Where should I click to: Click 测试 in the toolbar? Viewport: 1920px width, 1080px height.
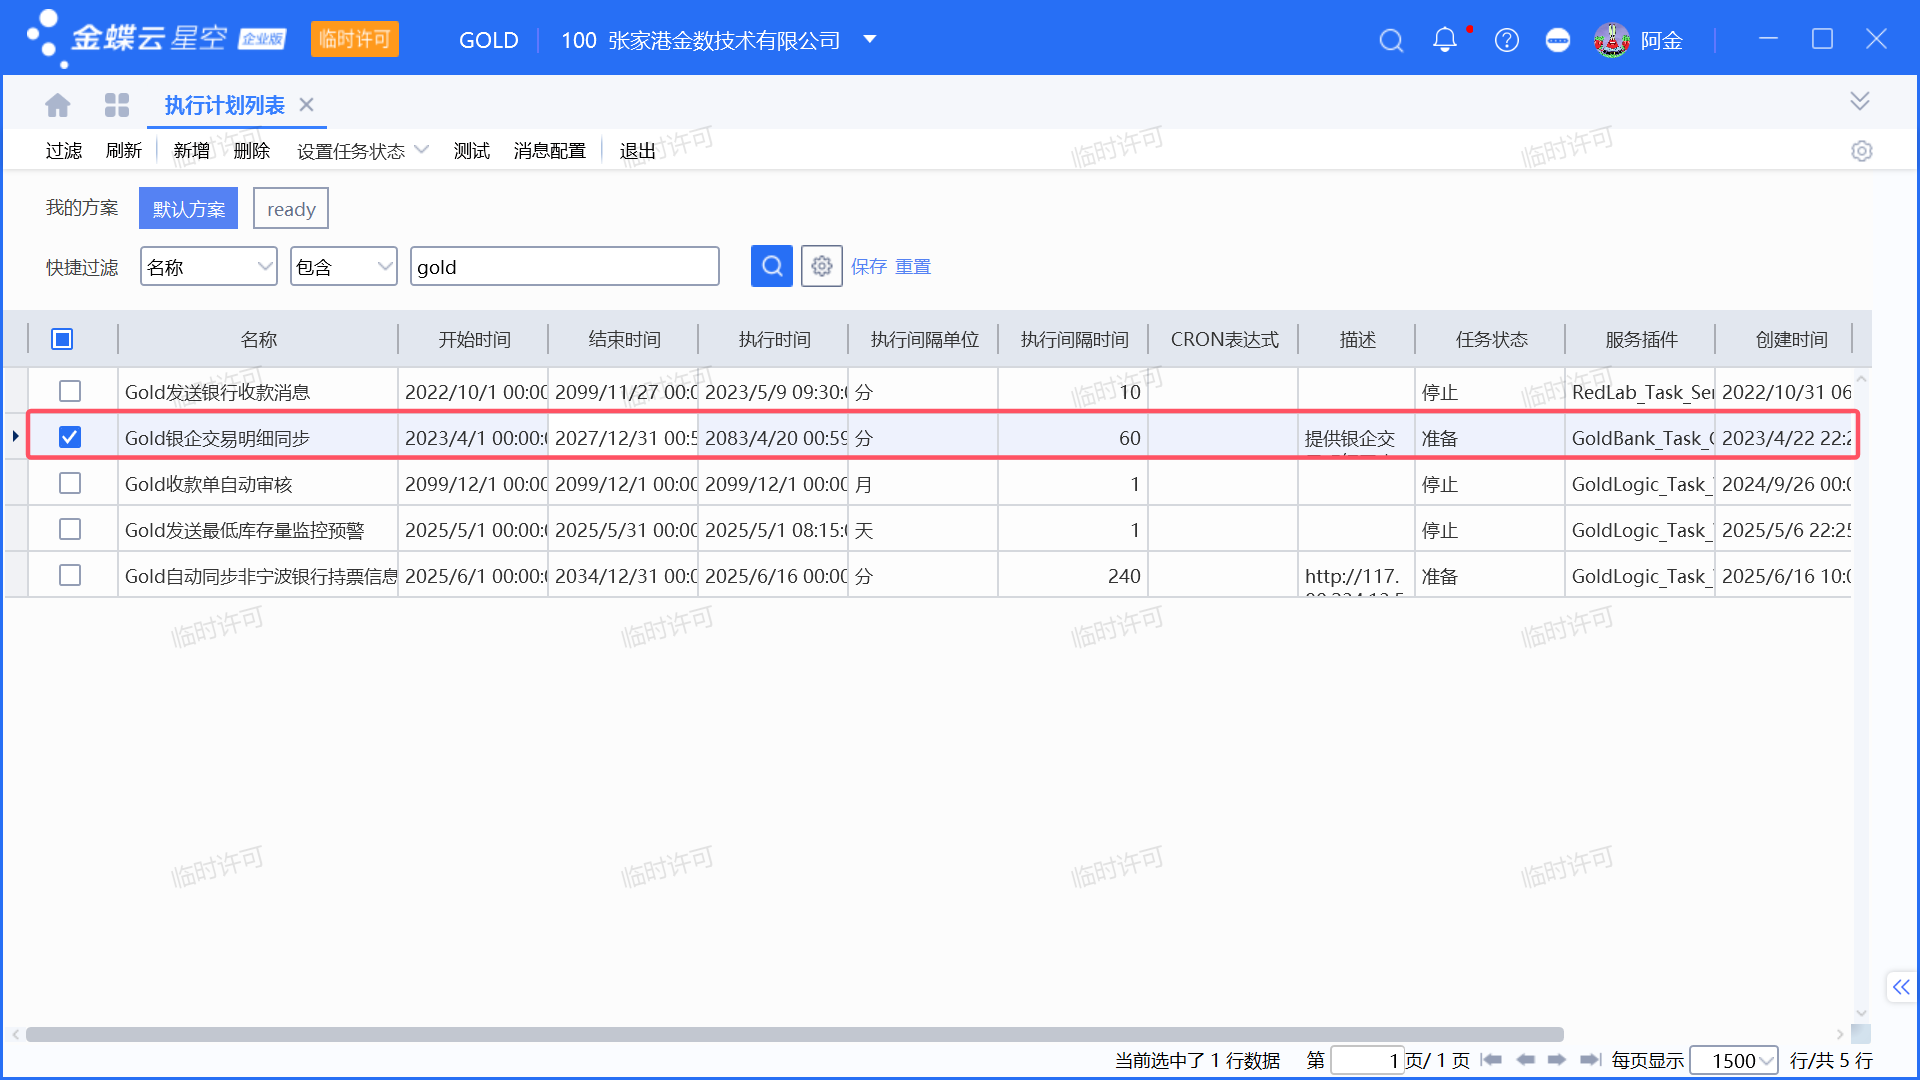(472, 150)
